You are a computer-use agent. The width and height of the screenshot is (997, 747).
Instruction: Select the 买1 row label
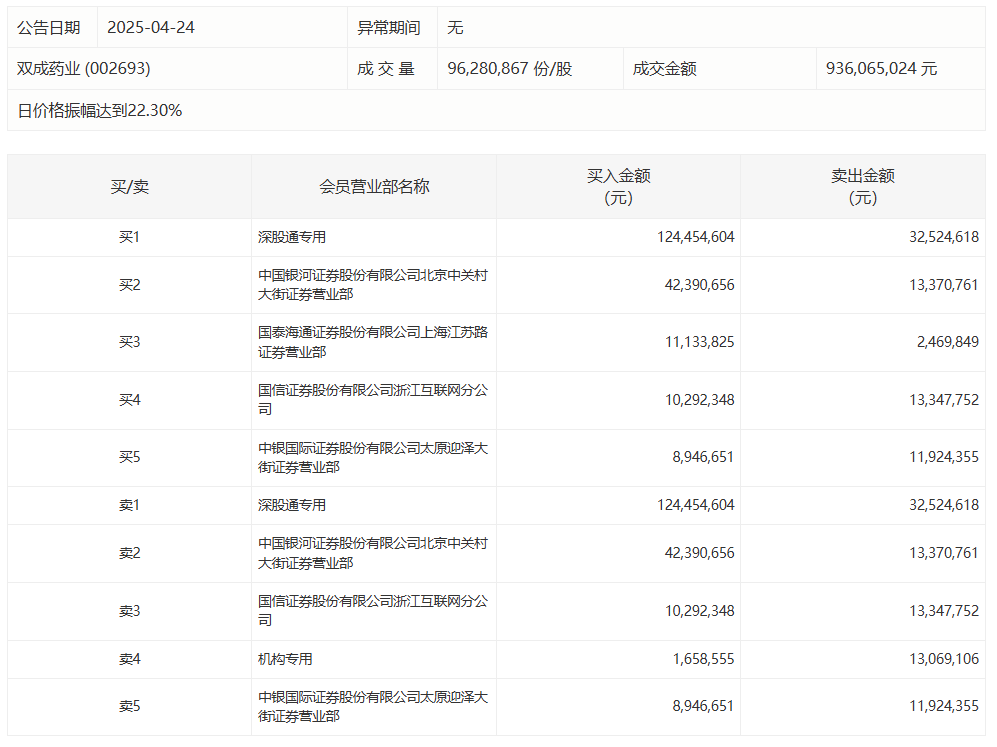coord(129,237)
